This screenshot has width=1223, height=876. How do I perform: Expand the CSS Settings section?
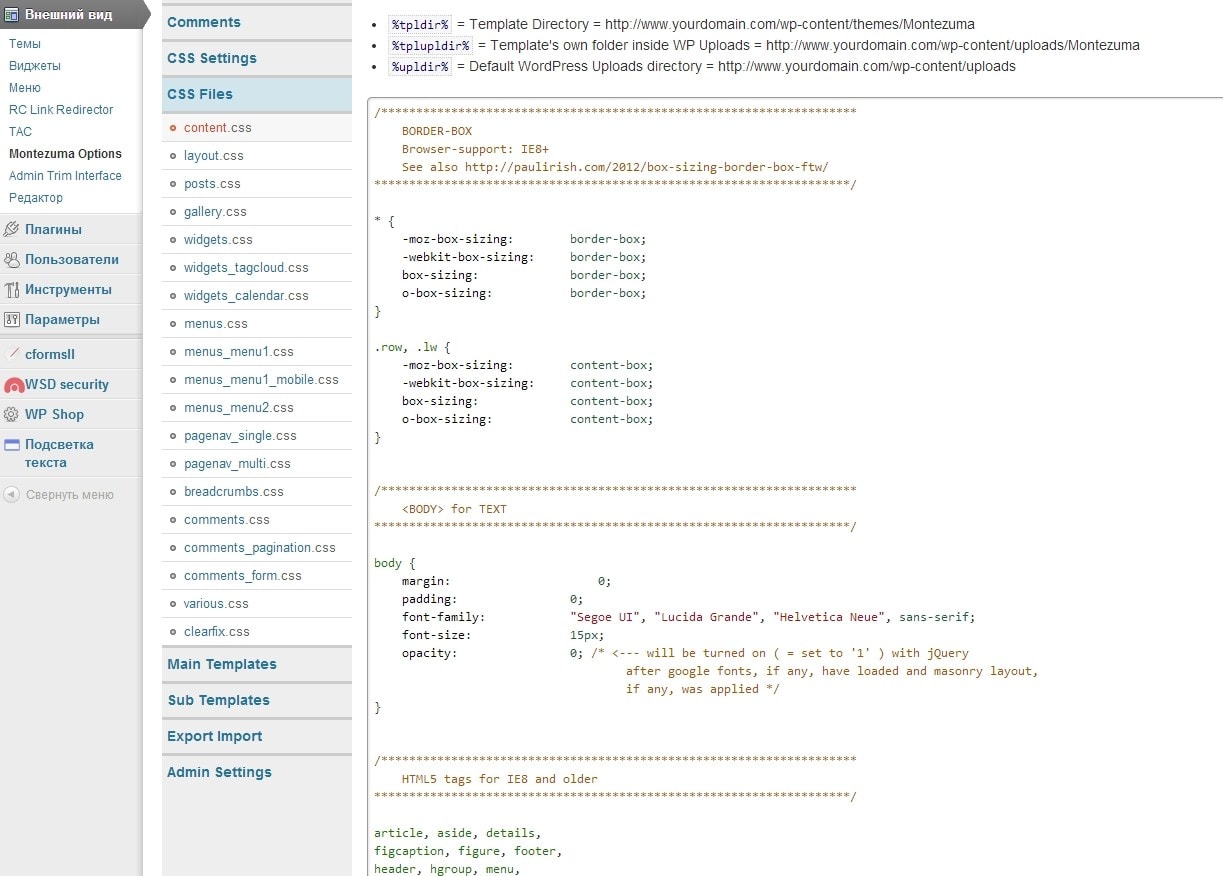click(x=212, y=58)
